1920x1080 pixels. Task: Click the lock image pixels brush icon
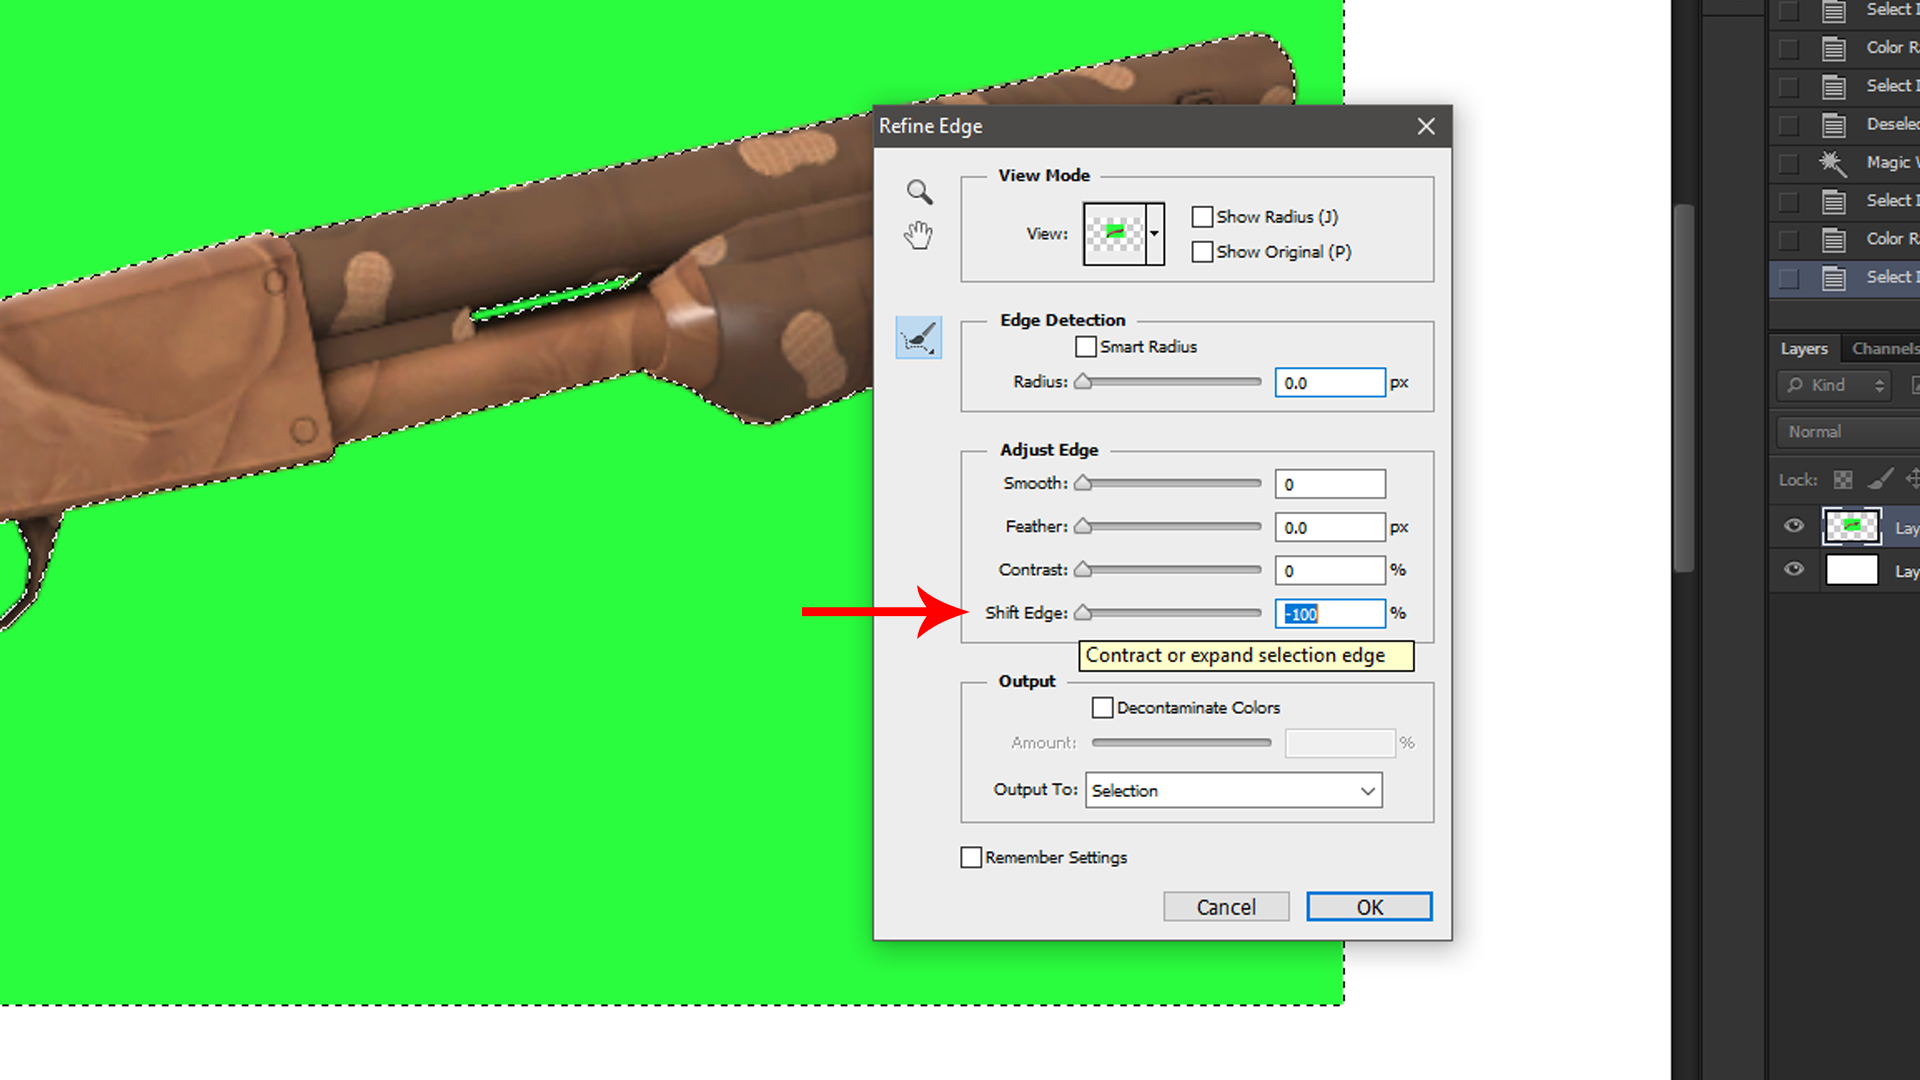point(1880,480)
